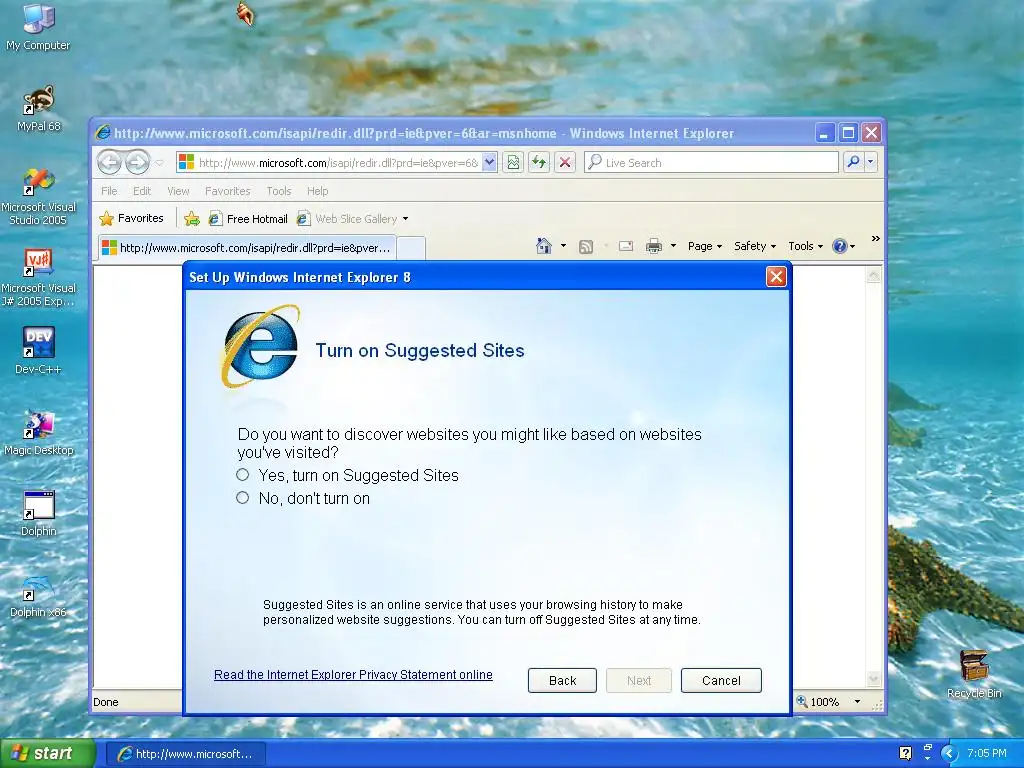Screen dimensions: 1024x768
Task: Click the Cancel button in setup dialog
Action: coord(721,680)
